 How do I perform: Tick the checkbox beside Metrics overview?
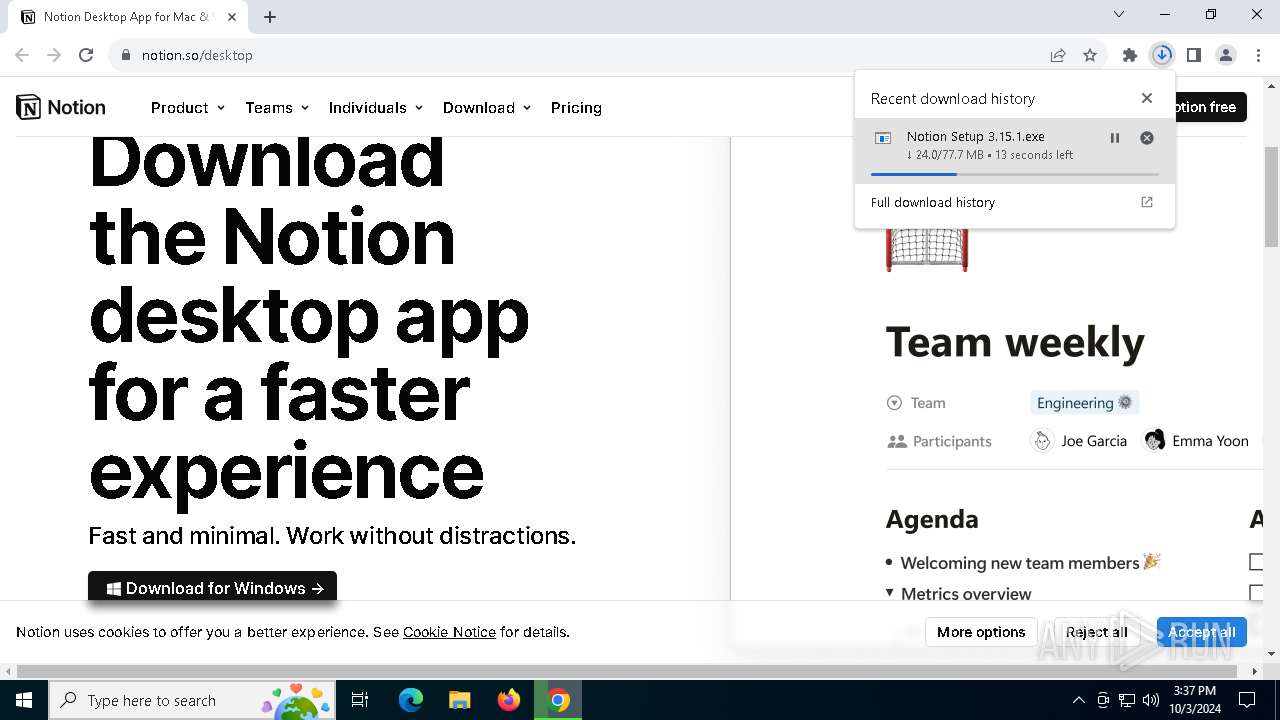(1256, 593)
